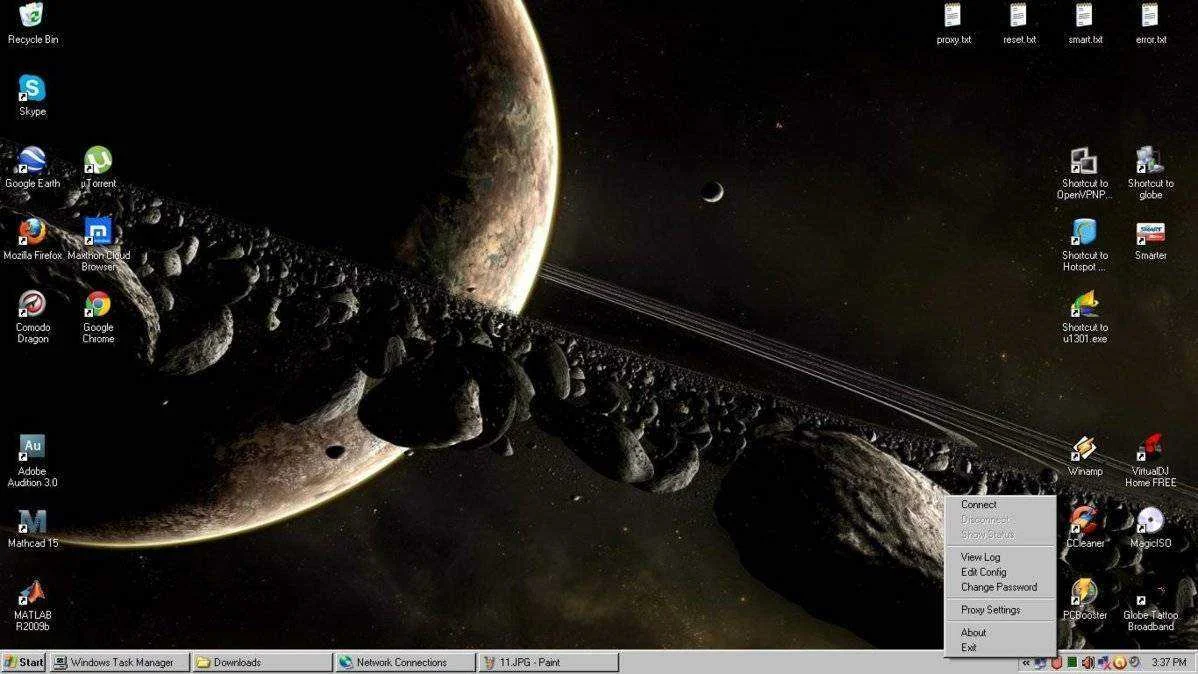Image resolution: width=1198 pixels, height=674 pixels.
Task: Select the Skype desktop shortcut
Action: pyautogui.click(x=32, y=96)
